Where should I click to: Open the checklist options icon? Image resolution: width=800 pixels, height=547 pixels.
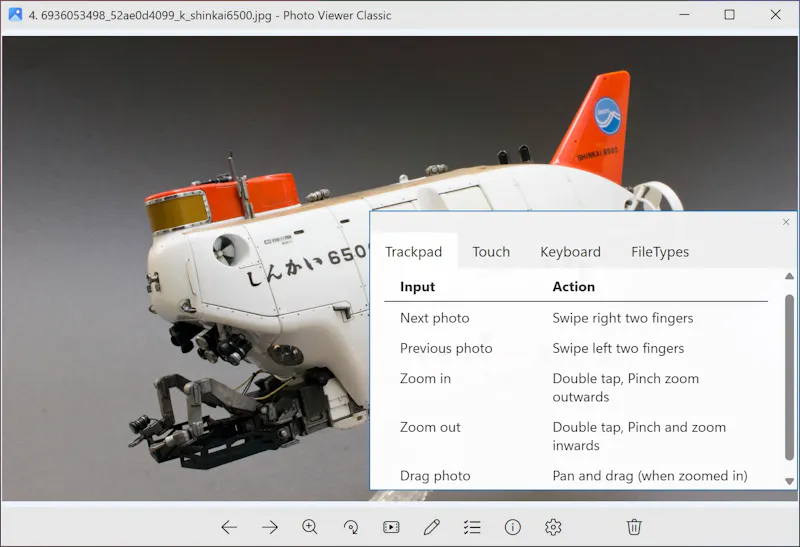(472, 527)
